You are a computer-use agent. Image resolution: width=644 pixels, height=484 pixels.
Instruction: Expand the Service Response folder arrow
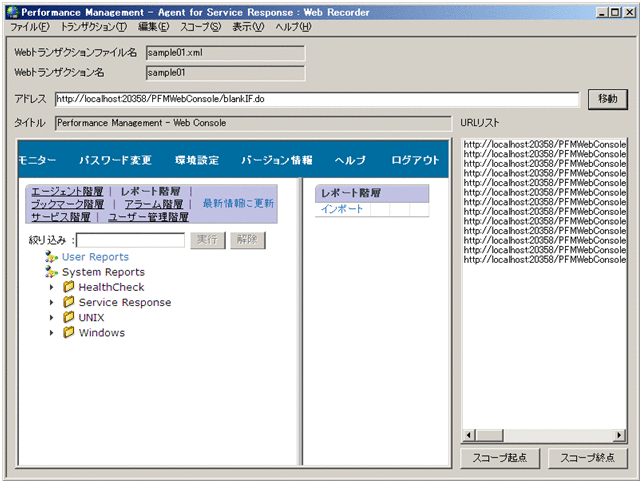coord(52,302)
